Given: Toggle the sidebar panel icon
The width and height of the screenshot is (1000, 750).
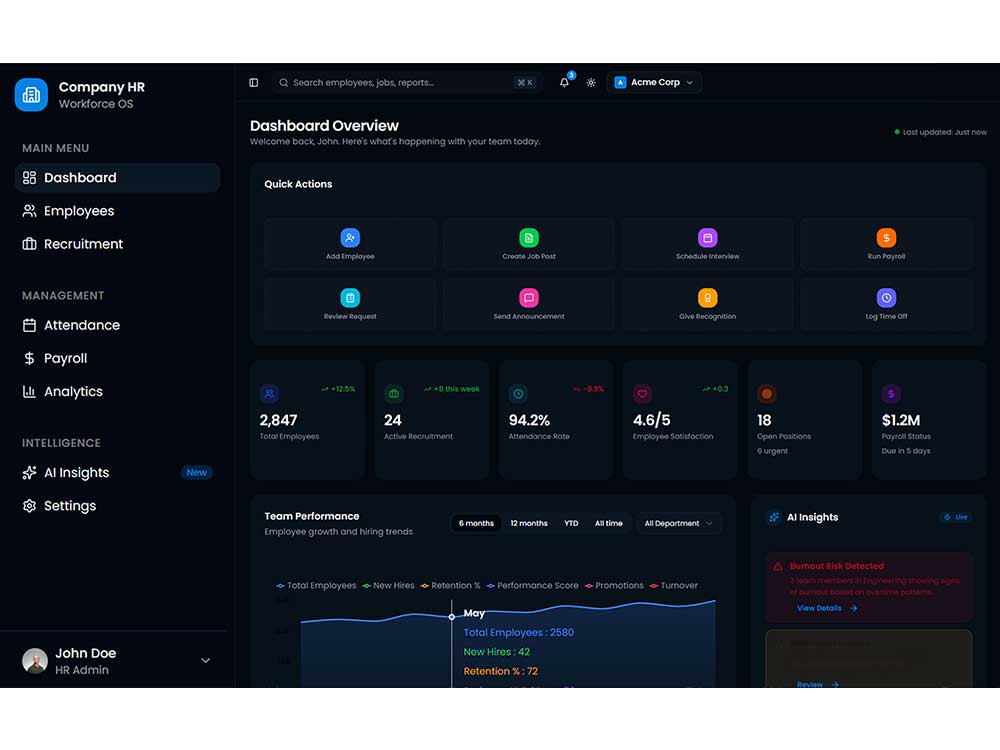Looking at the screenshot, I should click(254, 82).
